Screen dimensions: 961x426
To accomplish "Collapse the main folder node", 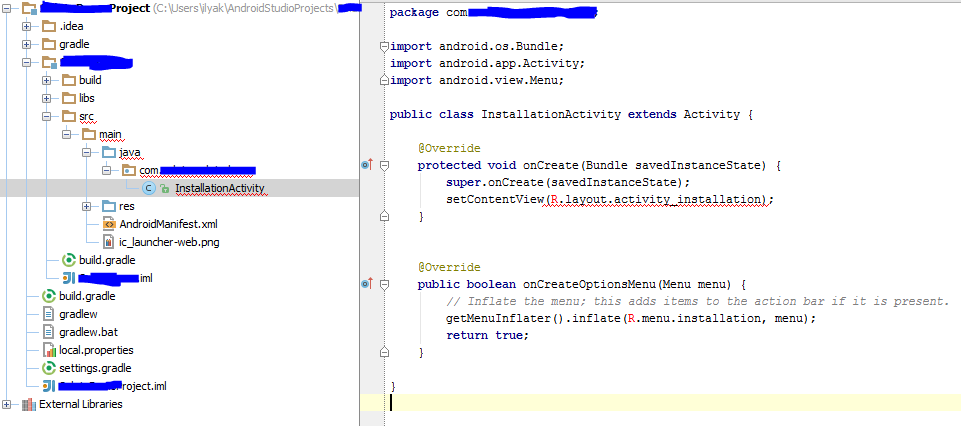I will pyautogui.click(x=66, y=134).
